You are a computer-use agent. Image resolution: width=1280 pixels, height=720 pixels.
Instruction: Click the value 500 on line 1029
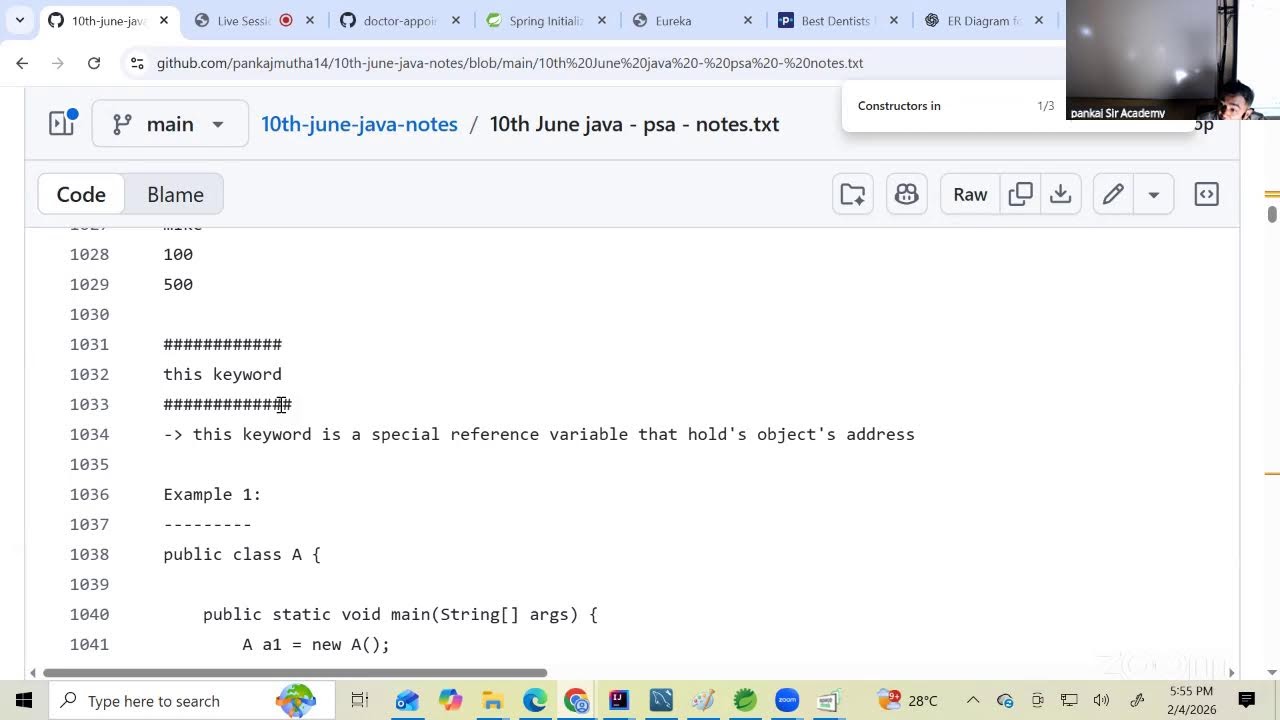tap(178, 284)
